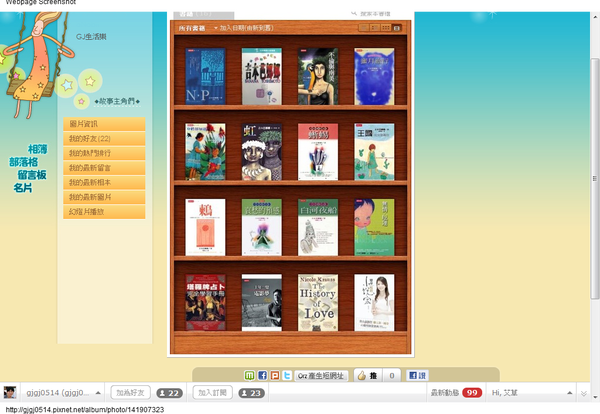Click 加為好友 add friend button

[x=130, y=393]
